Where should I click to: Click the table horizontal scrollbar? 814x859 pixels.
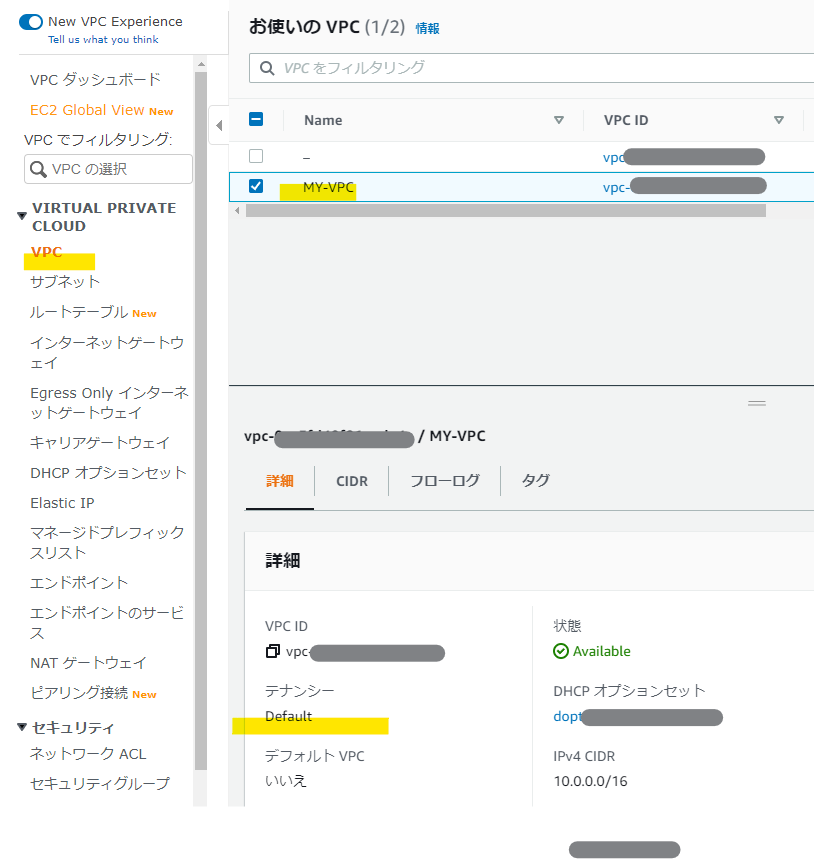pyautogui.click(x=506, y=210)
